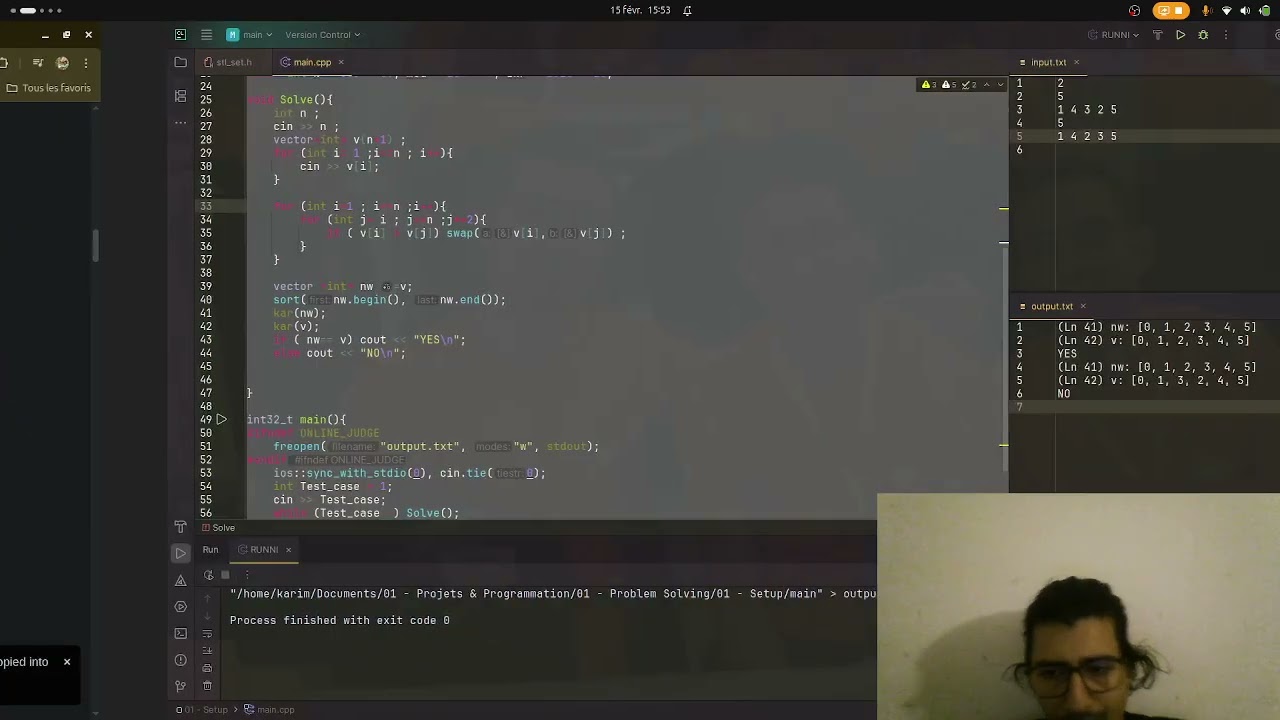The height and width of the screenshot is (720, 1280).
Task: Open the Git tool window icon
Action: coord(180,686)
